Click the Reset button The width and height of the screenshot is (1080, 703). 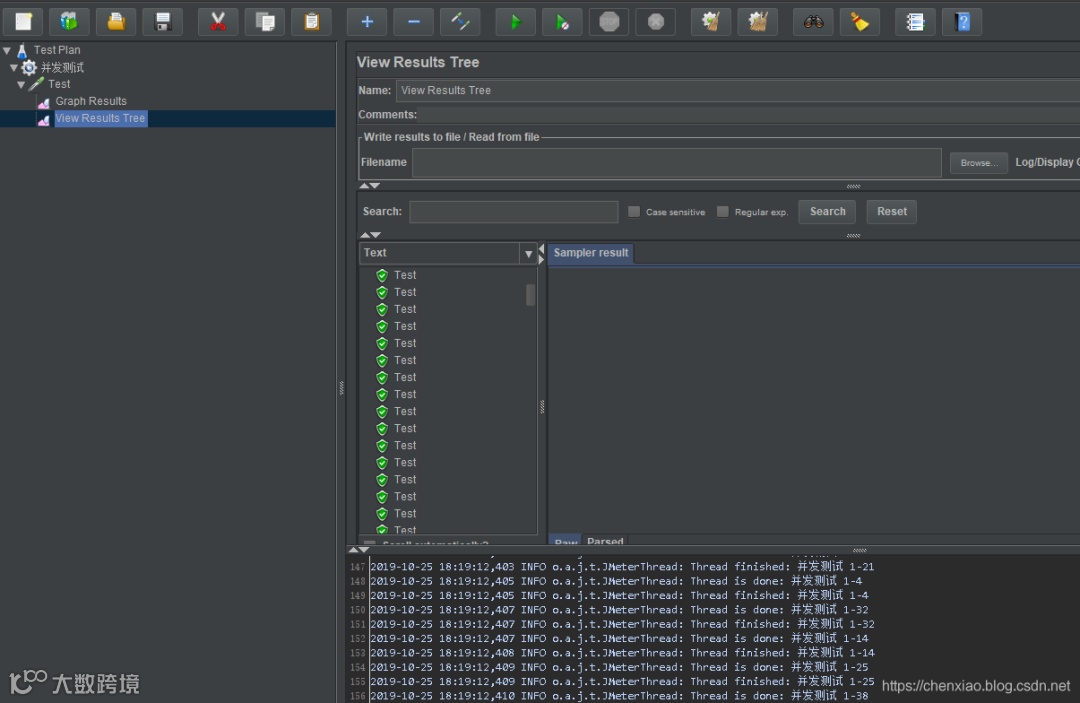point(892,212)
